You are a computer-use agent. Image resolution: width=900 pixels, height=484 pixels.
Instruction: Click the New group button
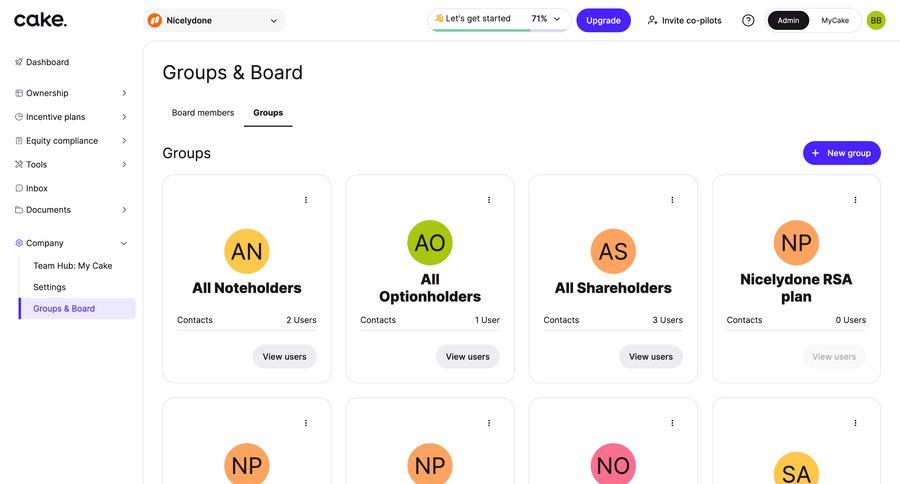point(841,153)
